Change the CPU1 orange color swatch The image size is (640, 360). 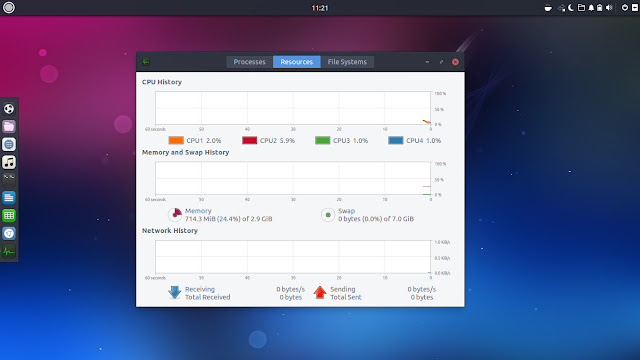176,140
